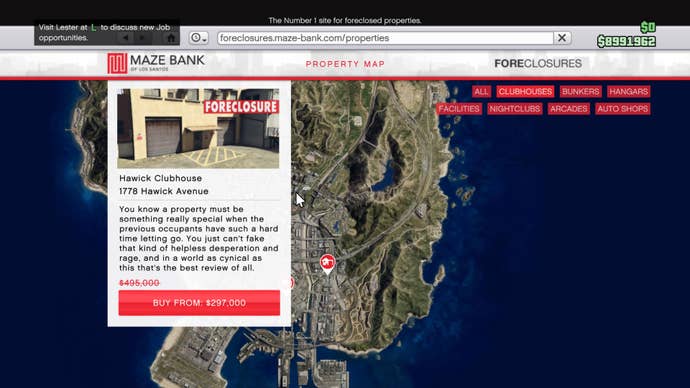Filter map by ALL properties
The image size is (690, 388).
[481, 92]
